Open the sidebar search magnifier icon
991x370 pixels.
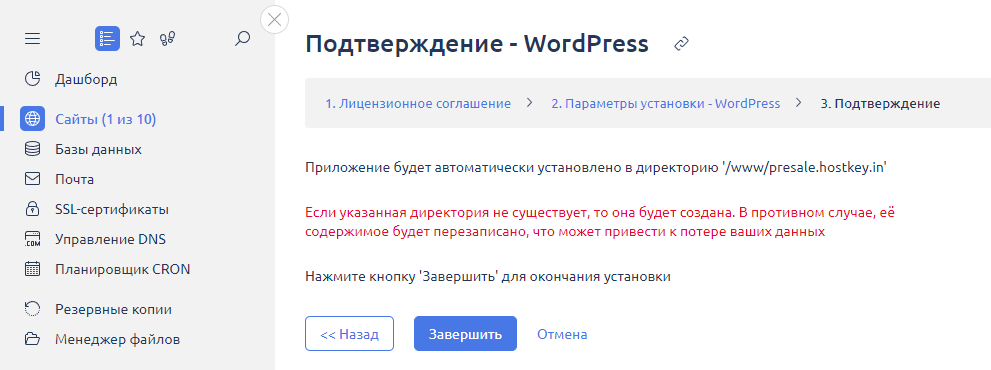[242, 39]
